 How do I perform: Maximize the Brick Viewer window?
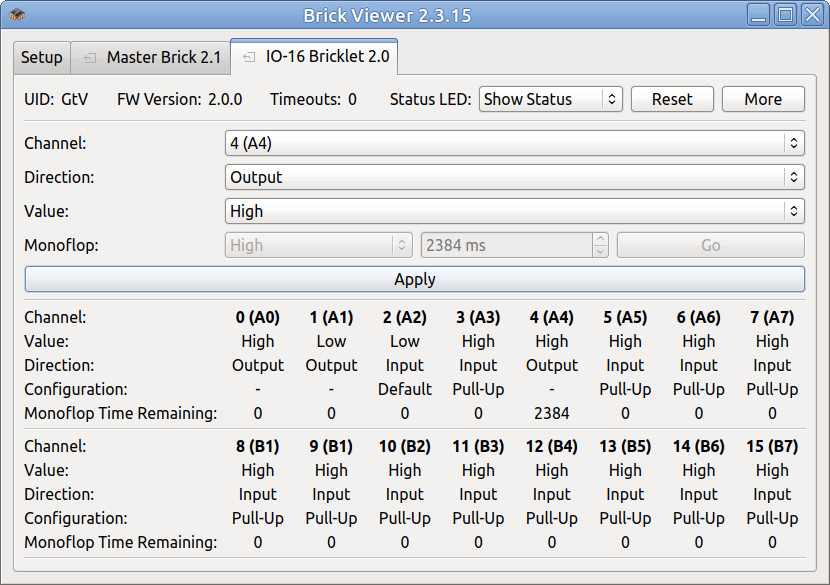pyautogui.click(x=785, y=15)
